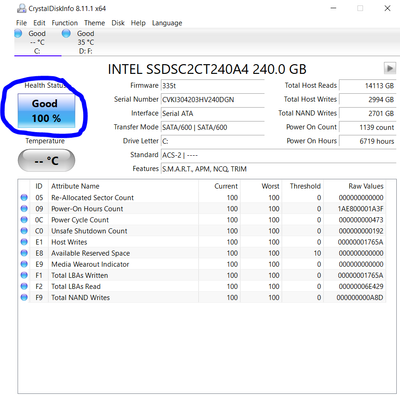Open the Disk menu
This screenshot has width=400, height=397.
click(x=118, y=23)
